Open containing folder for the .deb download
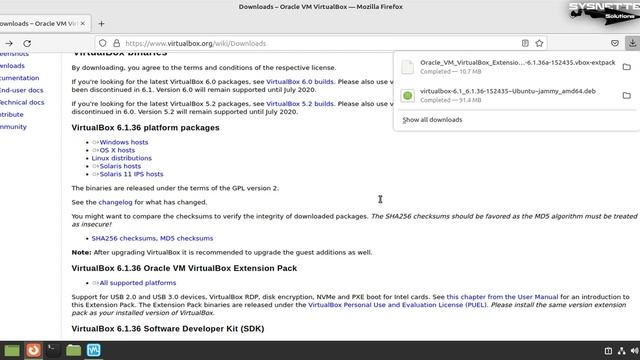The height and width of the screenshot is (360, 640). click(627, 96)
